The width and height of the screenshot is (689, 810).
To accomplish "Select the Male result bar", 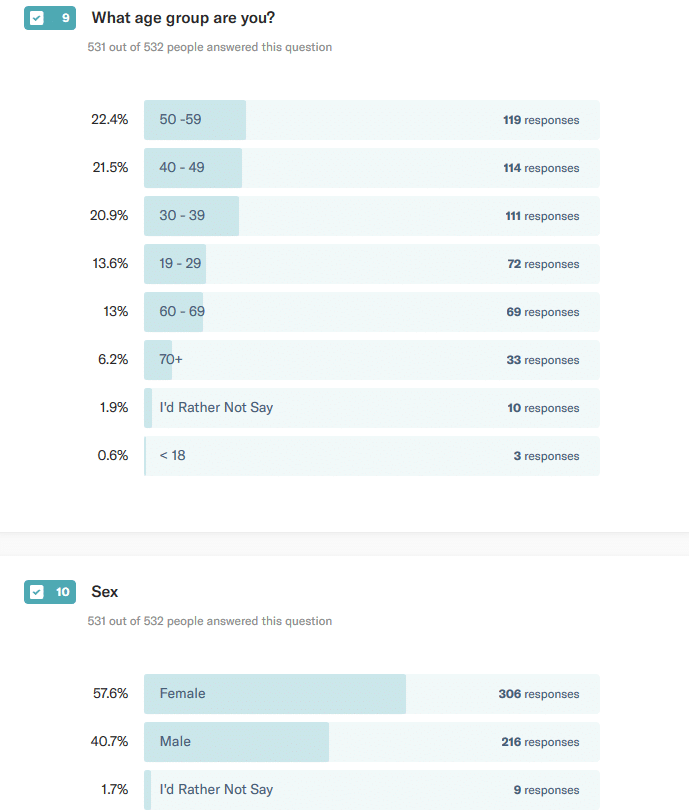I will pos(371,742).
